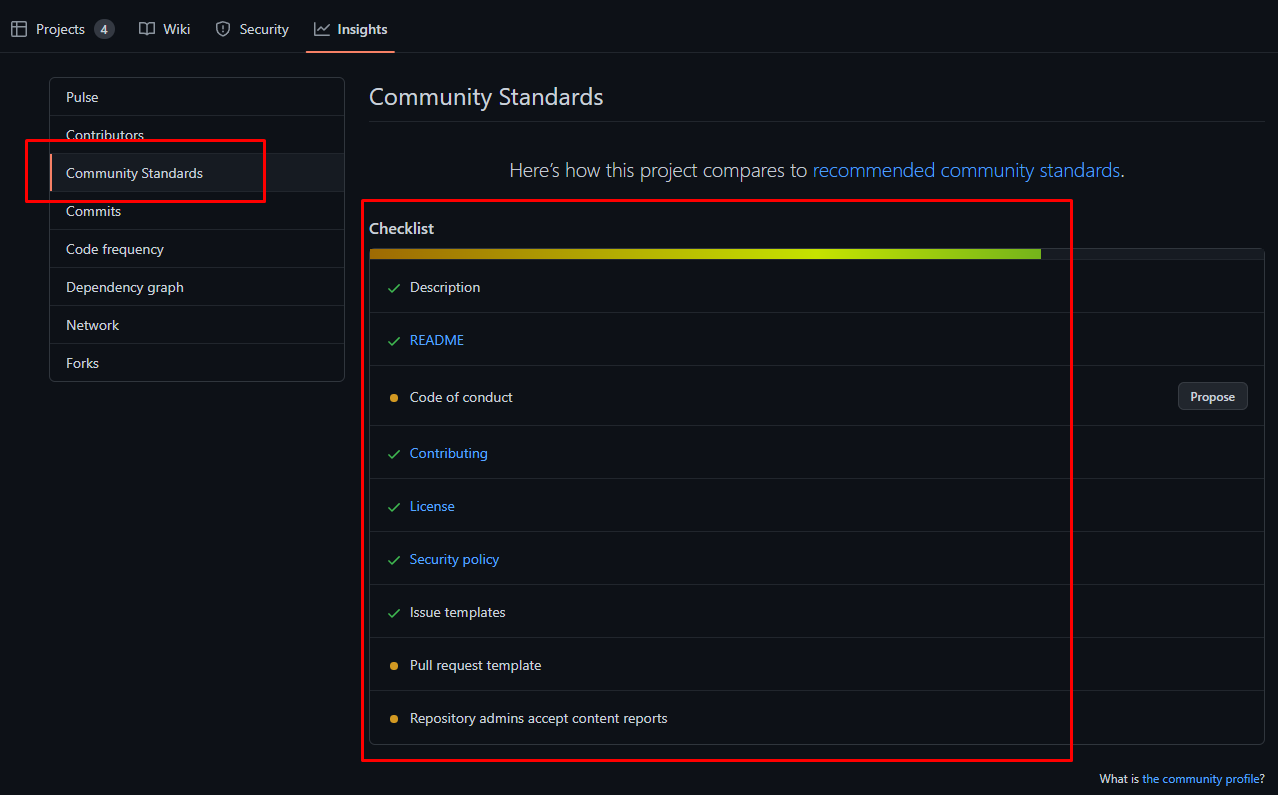The image size is (1278, 795).
Task: Click the green checkmark beside README
Action: tap(394, 341)
